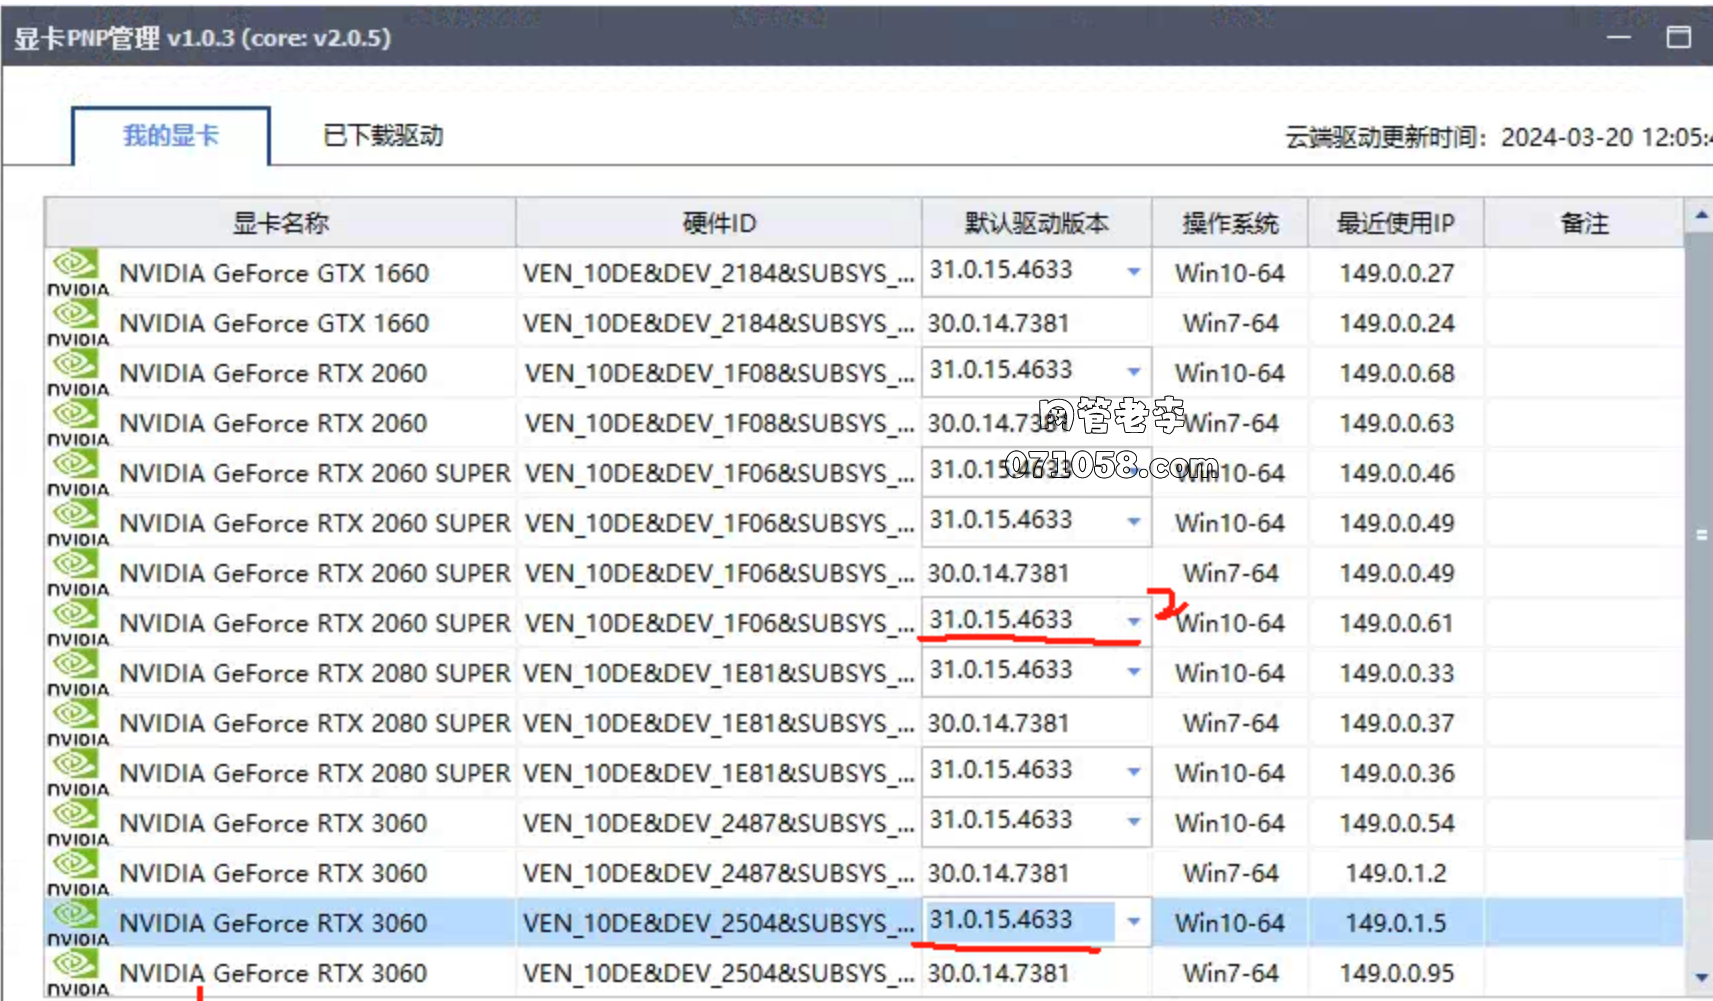Click the 硬件ID column header
This screenshot has width=1713, height=1001.
(719, 223)
